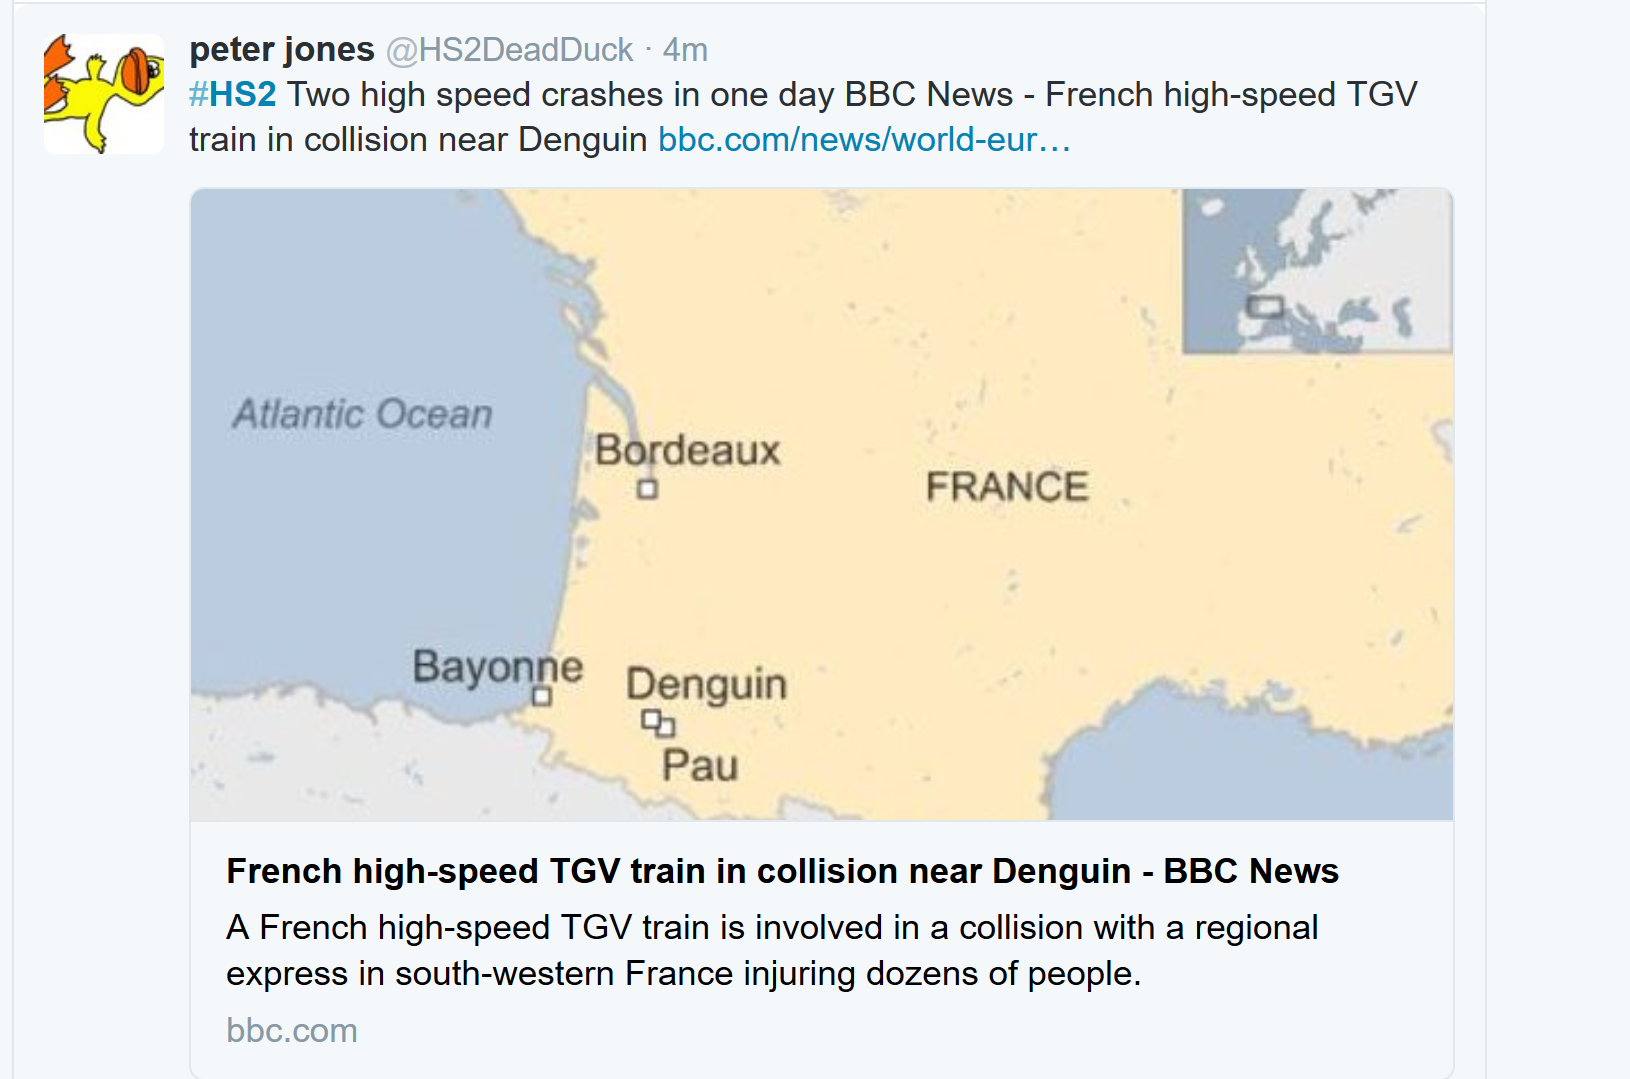Image resolution: width=1630 pixels, height=1079 pixels.
Task: Click the Pau label on map
Action: pos(700,765)
